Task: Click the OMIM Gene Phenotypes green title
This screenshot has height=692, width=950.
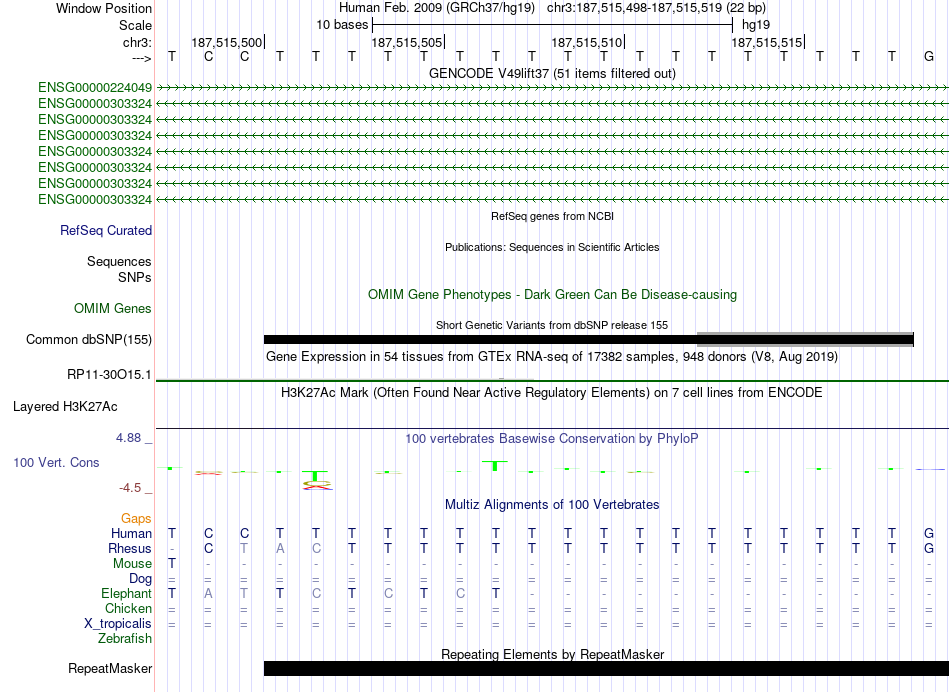Action: click(x=553, y=294)
